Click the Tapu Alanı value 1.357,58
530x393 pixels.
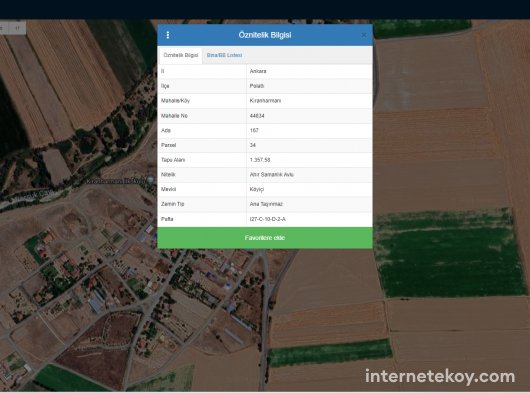[x=260, y=160]
